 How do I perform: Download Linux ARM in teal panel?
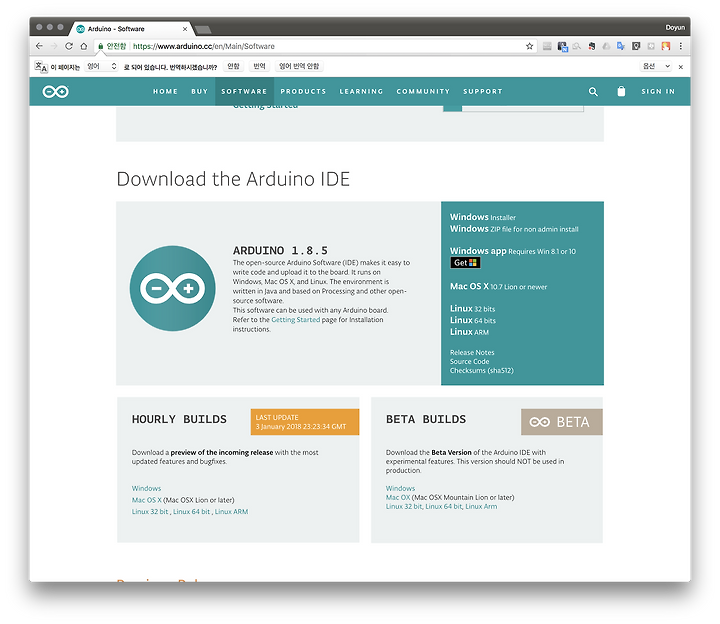pyautogui.click(x=469, y=332)
